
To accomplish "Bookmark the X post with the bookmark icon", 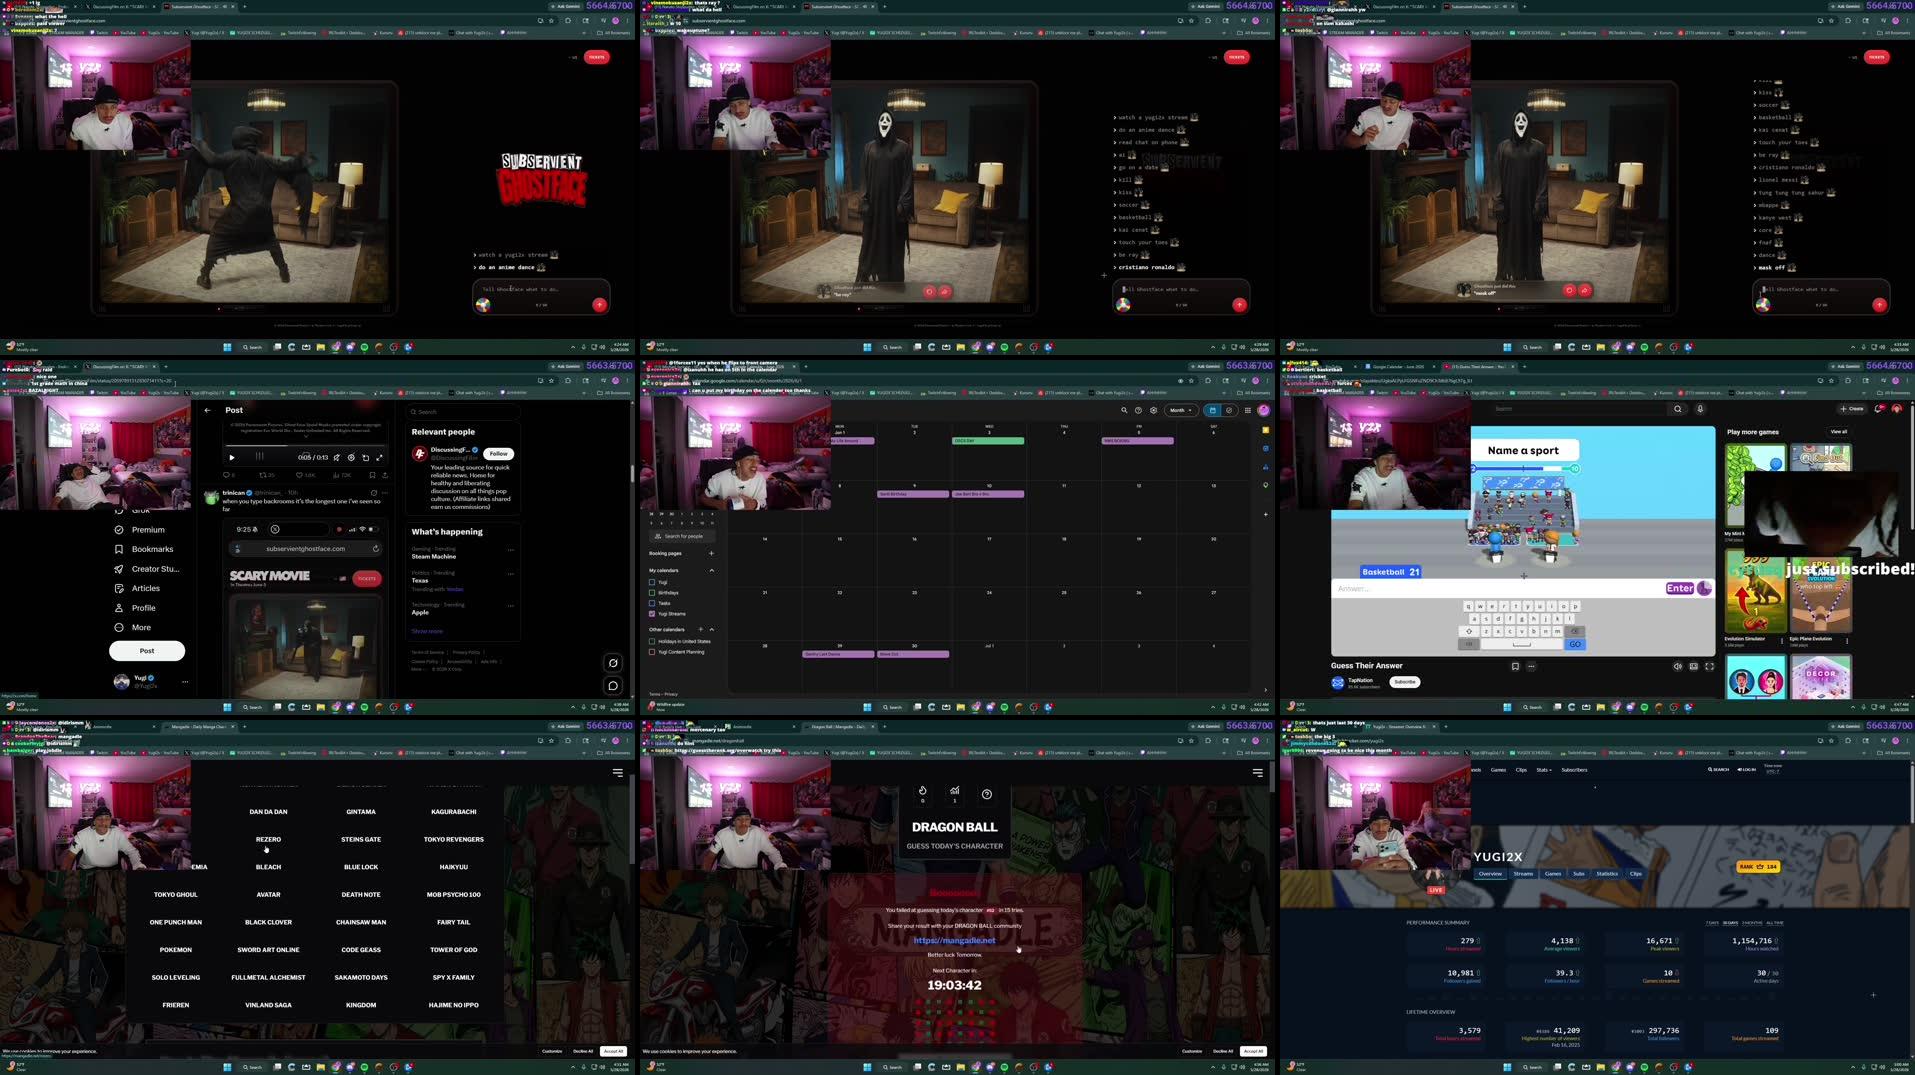I will 372,475.
